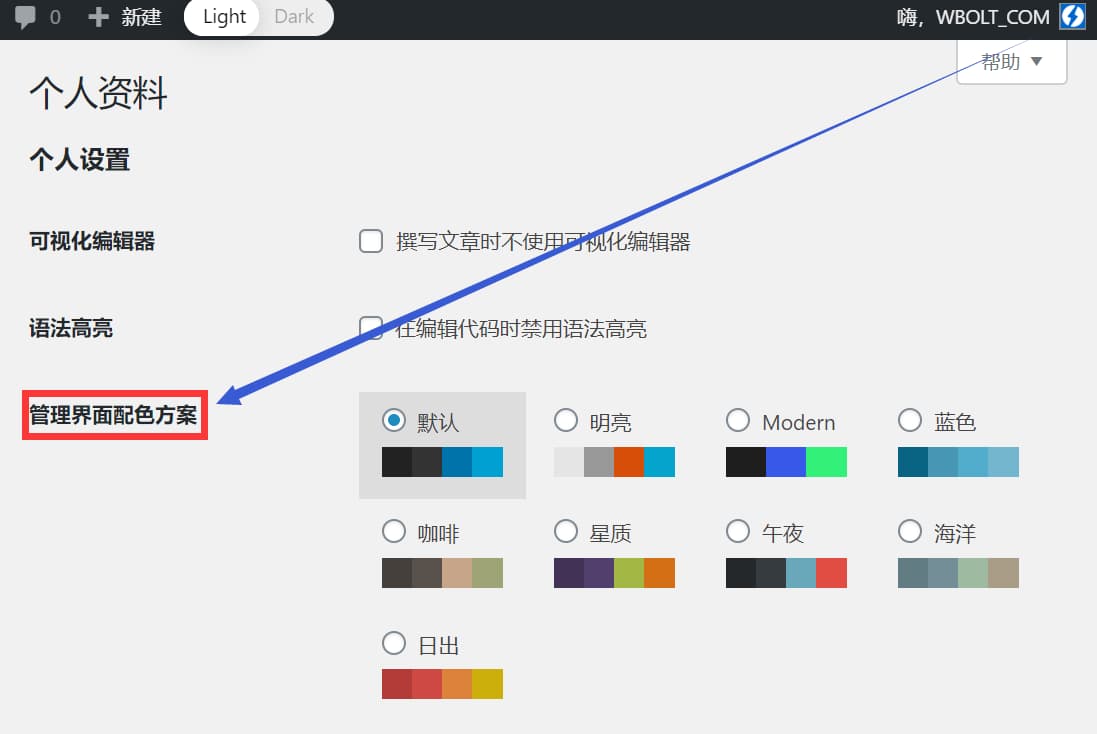Click the 默认 scheme color strip
Screen dimensions: 1097x734
[441, 461]
